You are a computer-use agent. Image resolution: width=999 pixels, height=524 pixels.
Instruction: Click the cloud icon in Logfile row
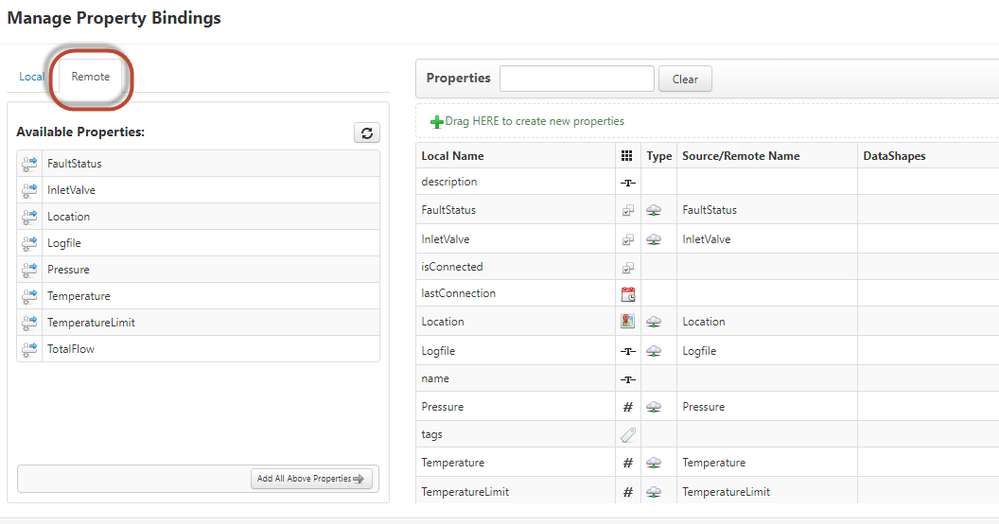coord(654,351)
